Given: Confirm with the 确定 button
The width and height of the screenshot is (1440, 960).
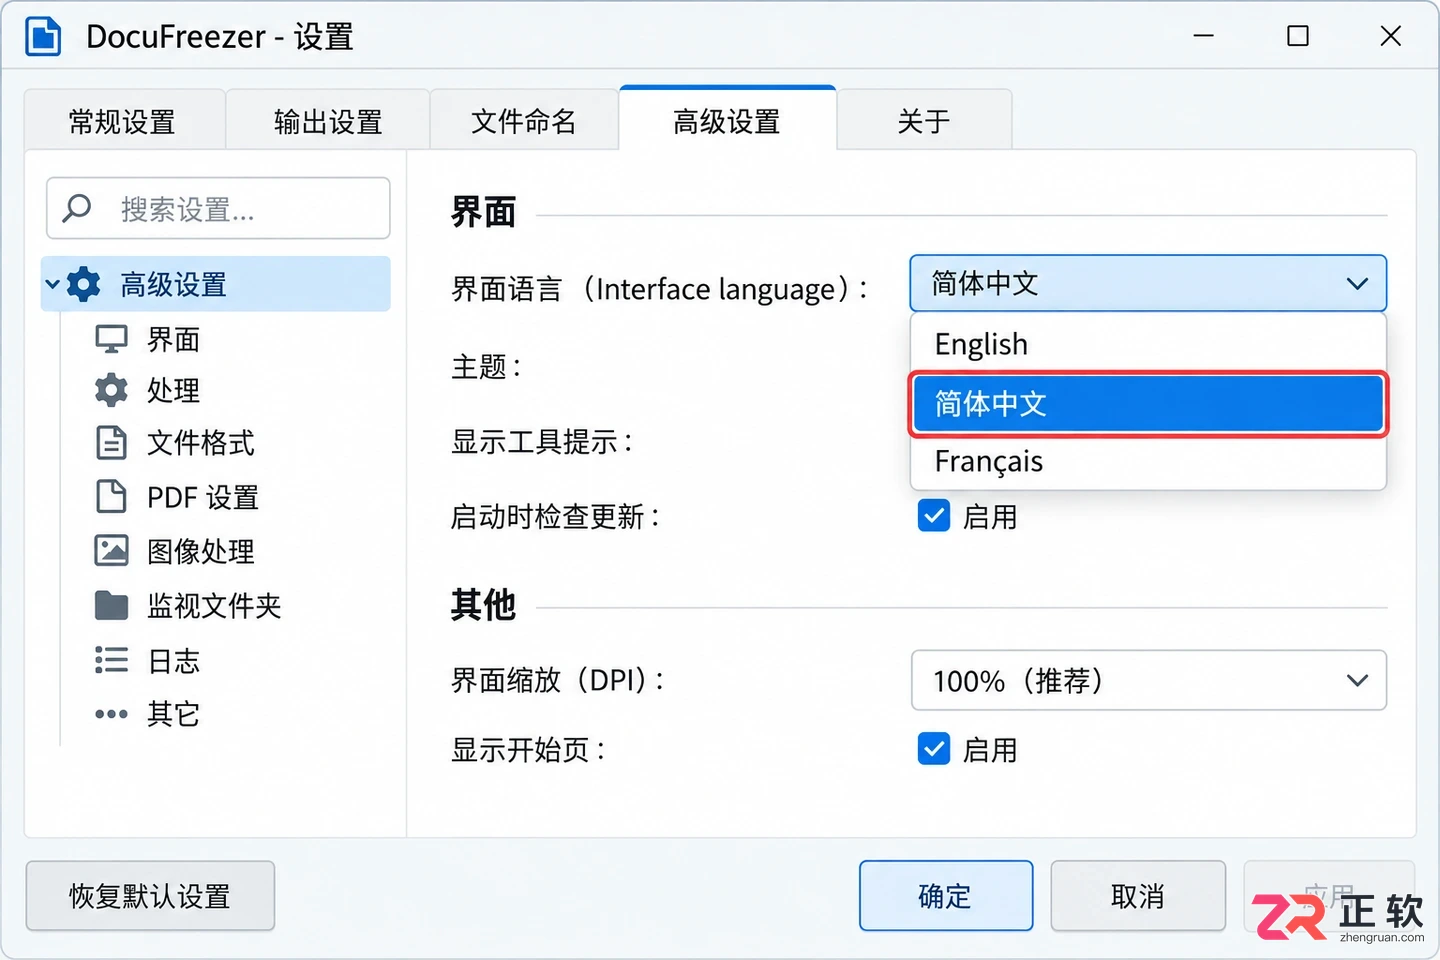Looking at the screenshot, I should click(x=946, y=896).
